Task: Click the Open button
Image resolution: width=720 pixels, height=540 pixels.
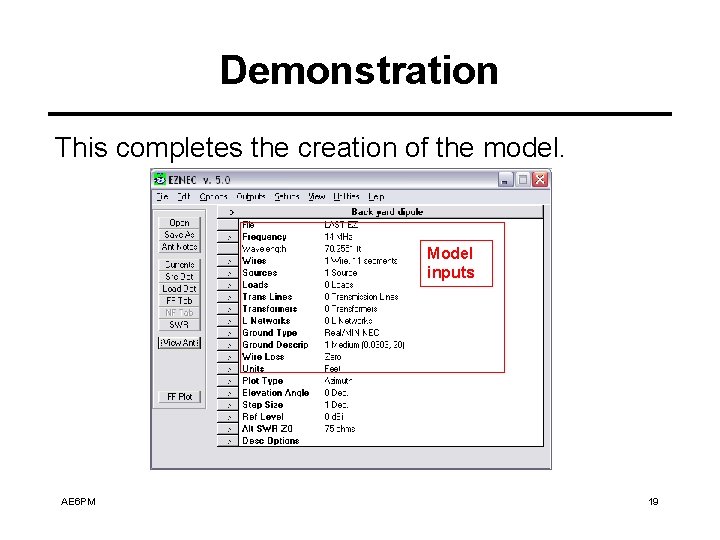Action: 179,223
